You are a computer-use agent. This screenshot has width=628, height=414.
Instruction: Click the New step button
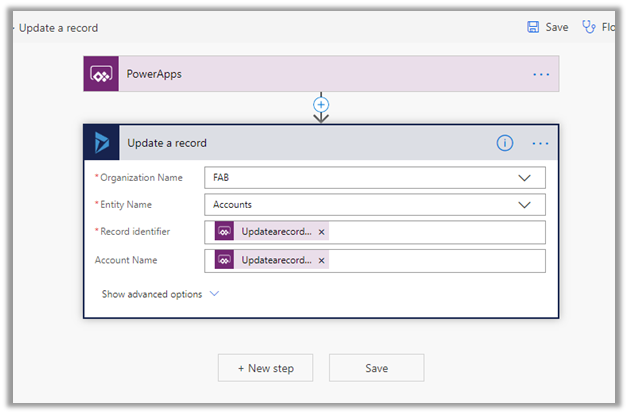pyautogui.click(x=265, y=368)
